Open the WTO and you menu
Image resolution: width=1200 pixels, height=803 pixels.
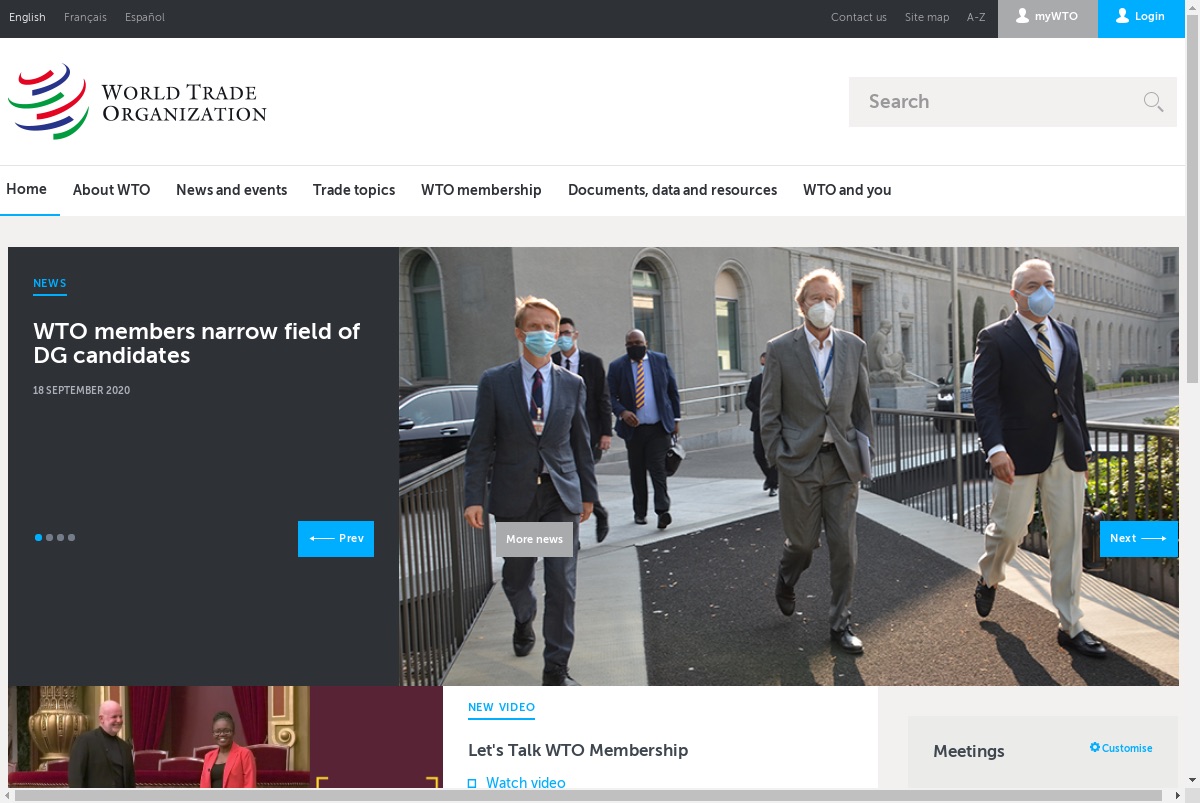847,190
